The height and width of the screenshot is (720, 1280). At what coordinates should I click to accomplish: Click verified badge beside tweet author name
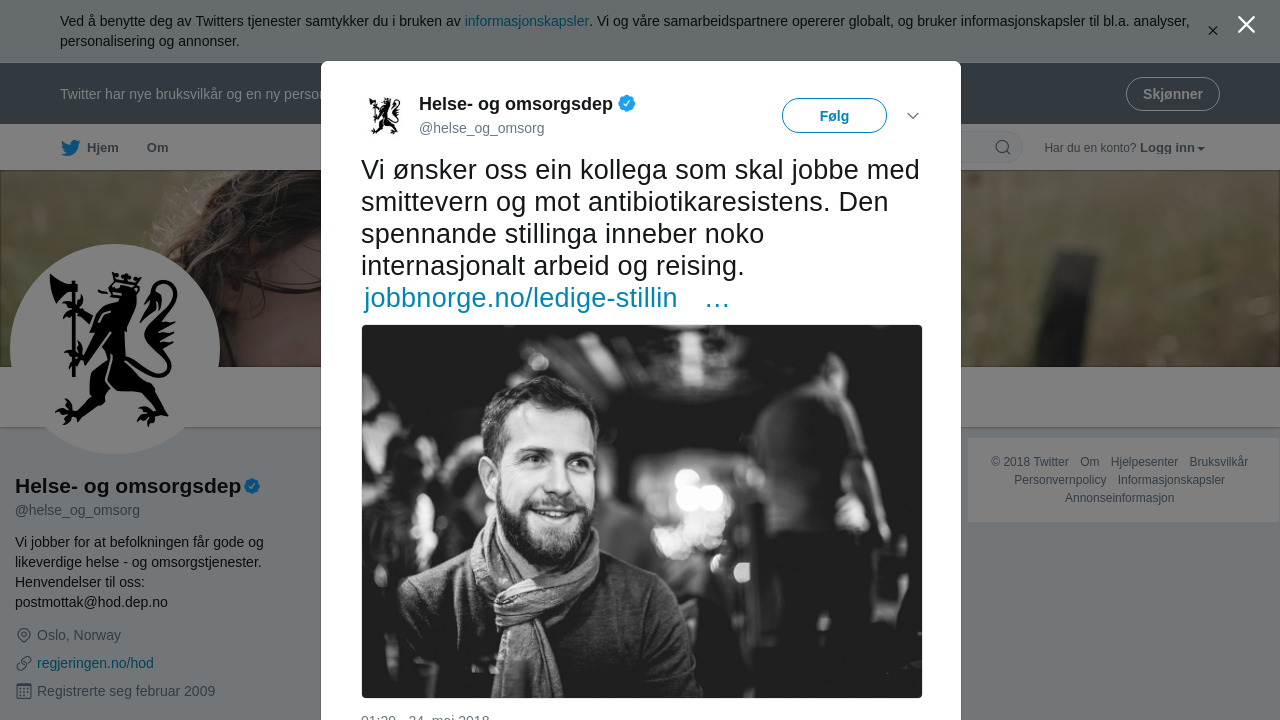(x=627, y=103)
